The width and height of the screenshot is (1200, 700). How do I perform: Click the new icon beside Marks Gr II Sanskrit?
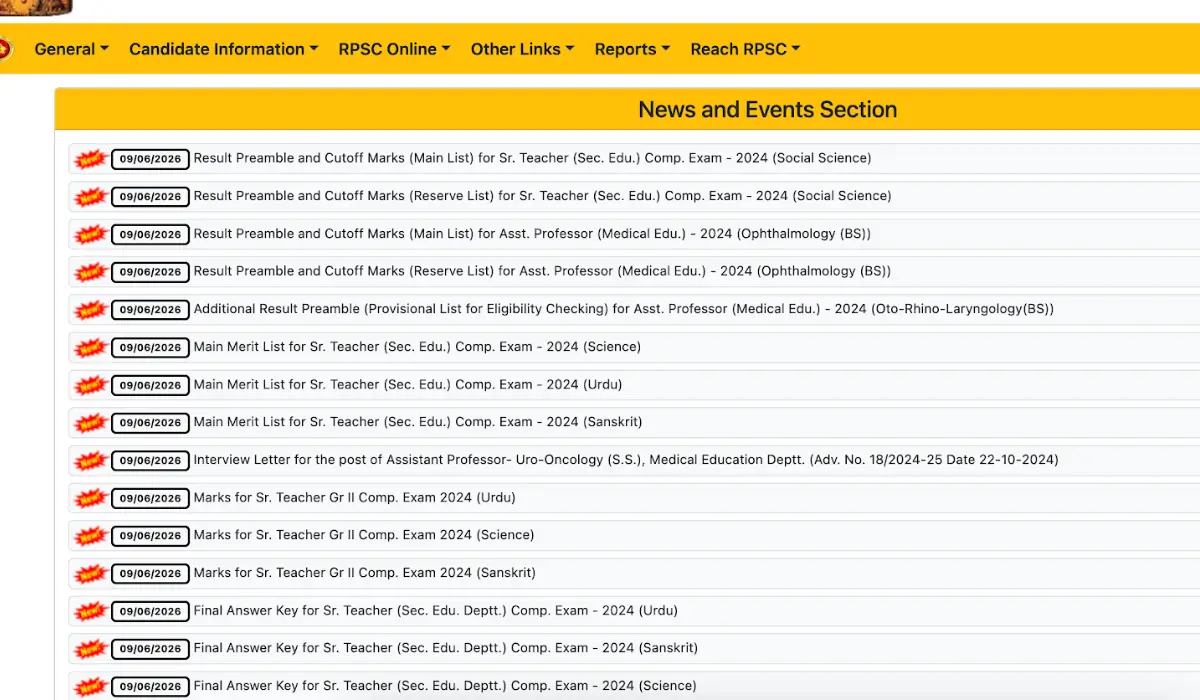(x=91, y=574)
